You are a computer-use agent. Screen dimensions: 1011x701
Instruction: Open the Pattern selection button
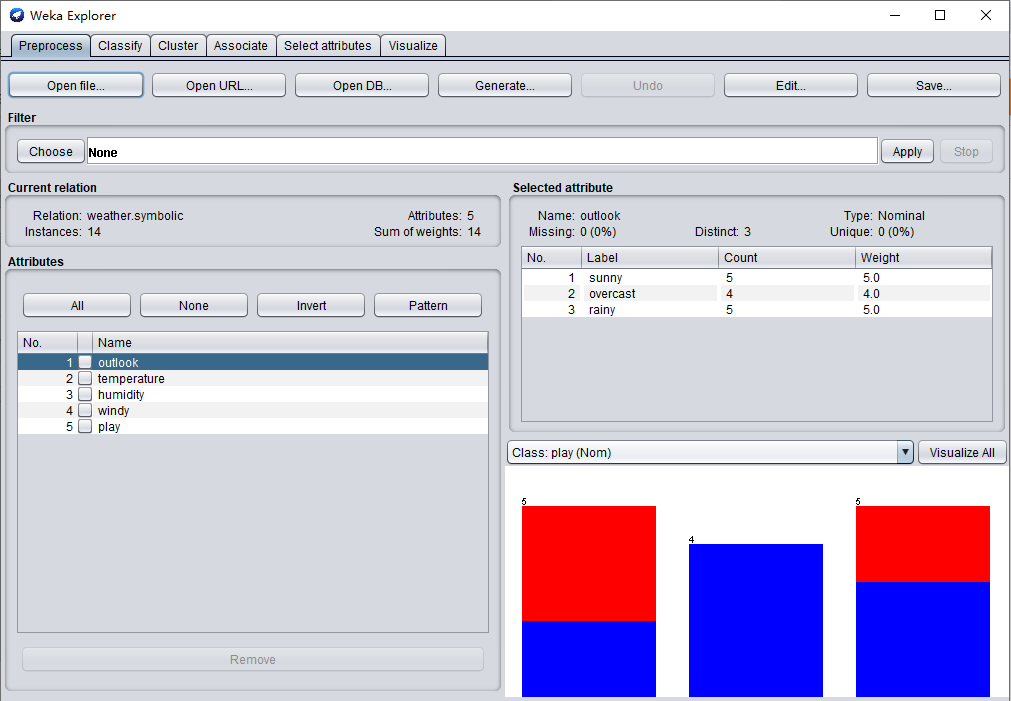(427, 305)
